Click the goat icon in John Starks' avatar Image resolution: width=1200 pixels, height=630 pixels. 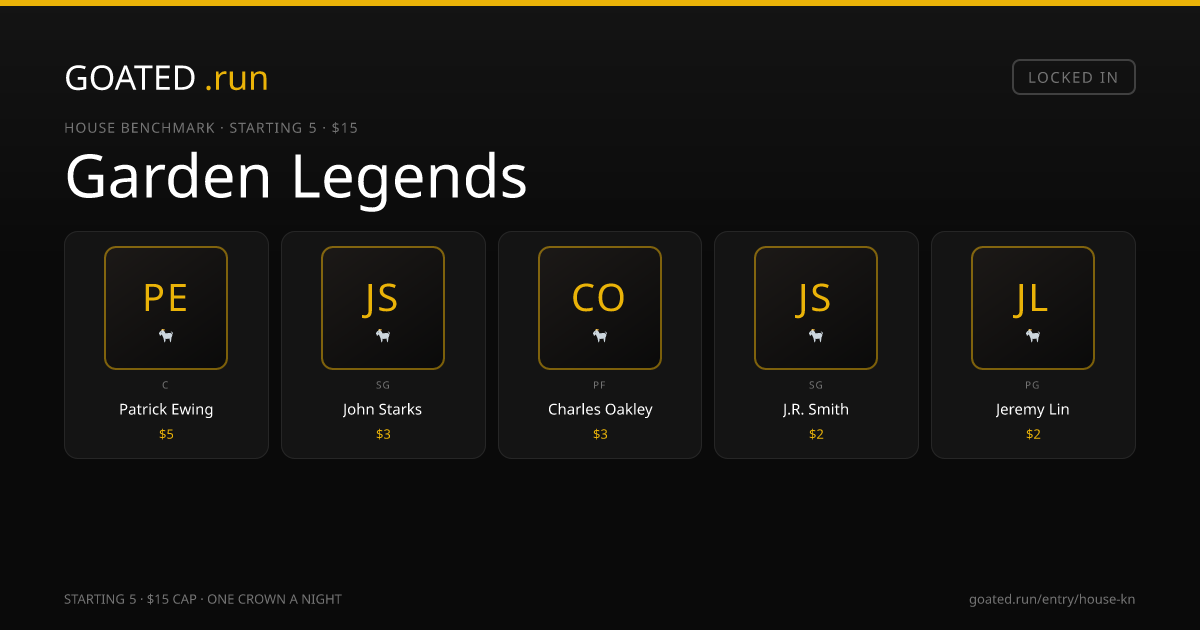pyautogui.click(x=383, y=336)
